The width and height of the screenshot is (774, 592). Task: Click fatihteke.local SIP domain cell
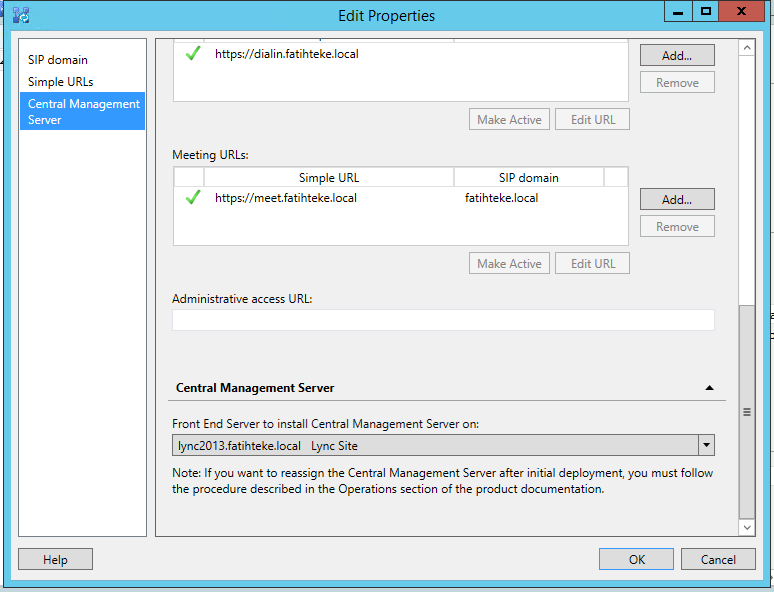tap(502, 198)
